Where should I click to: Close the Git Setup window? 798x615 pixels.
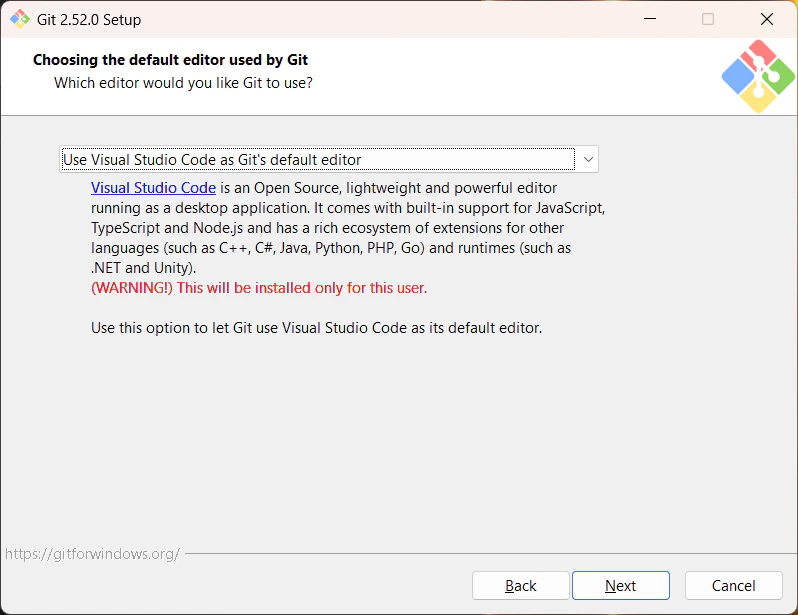766,19
